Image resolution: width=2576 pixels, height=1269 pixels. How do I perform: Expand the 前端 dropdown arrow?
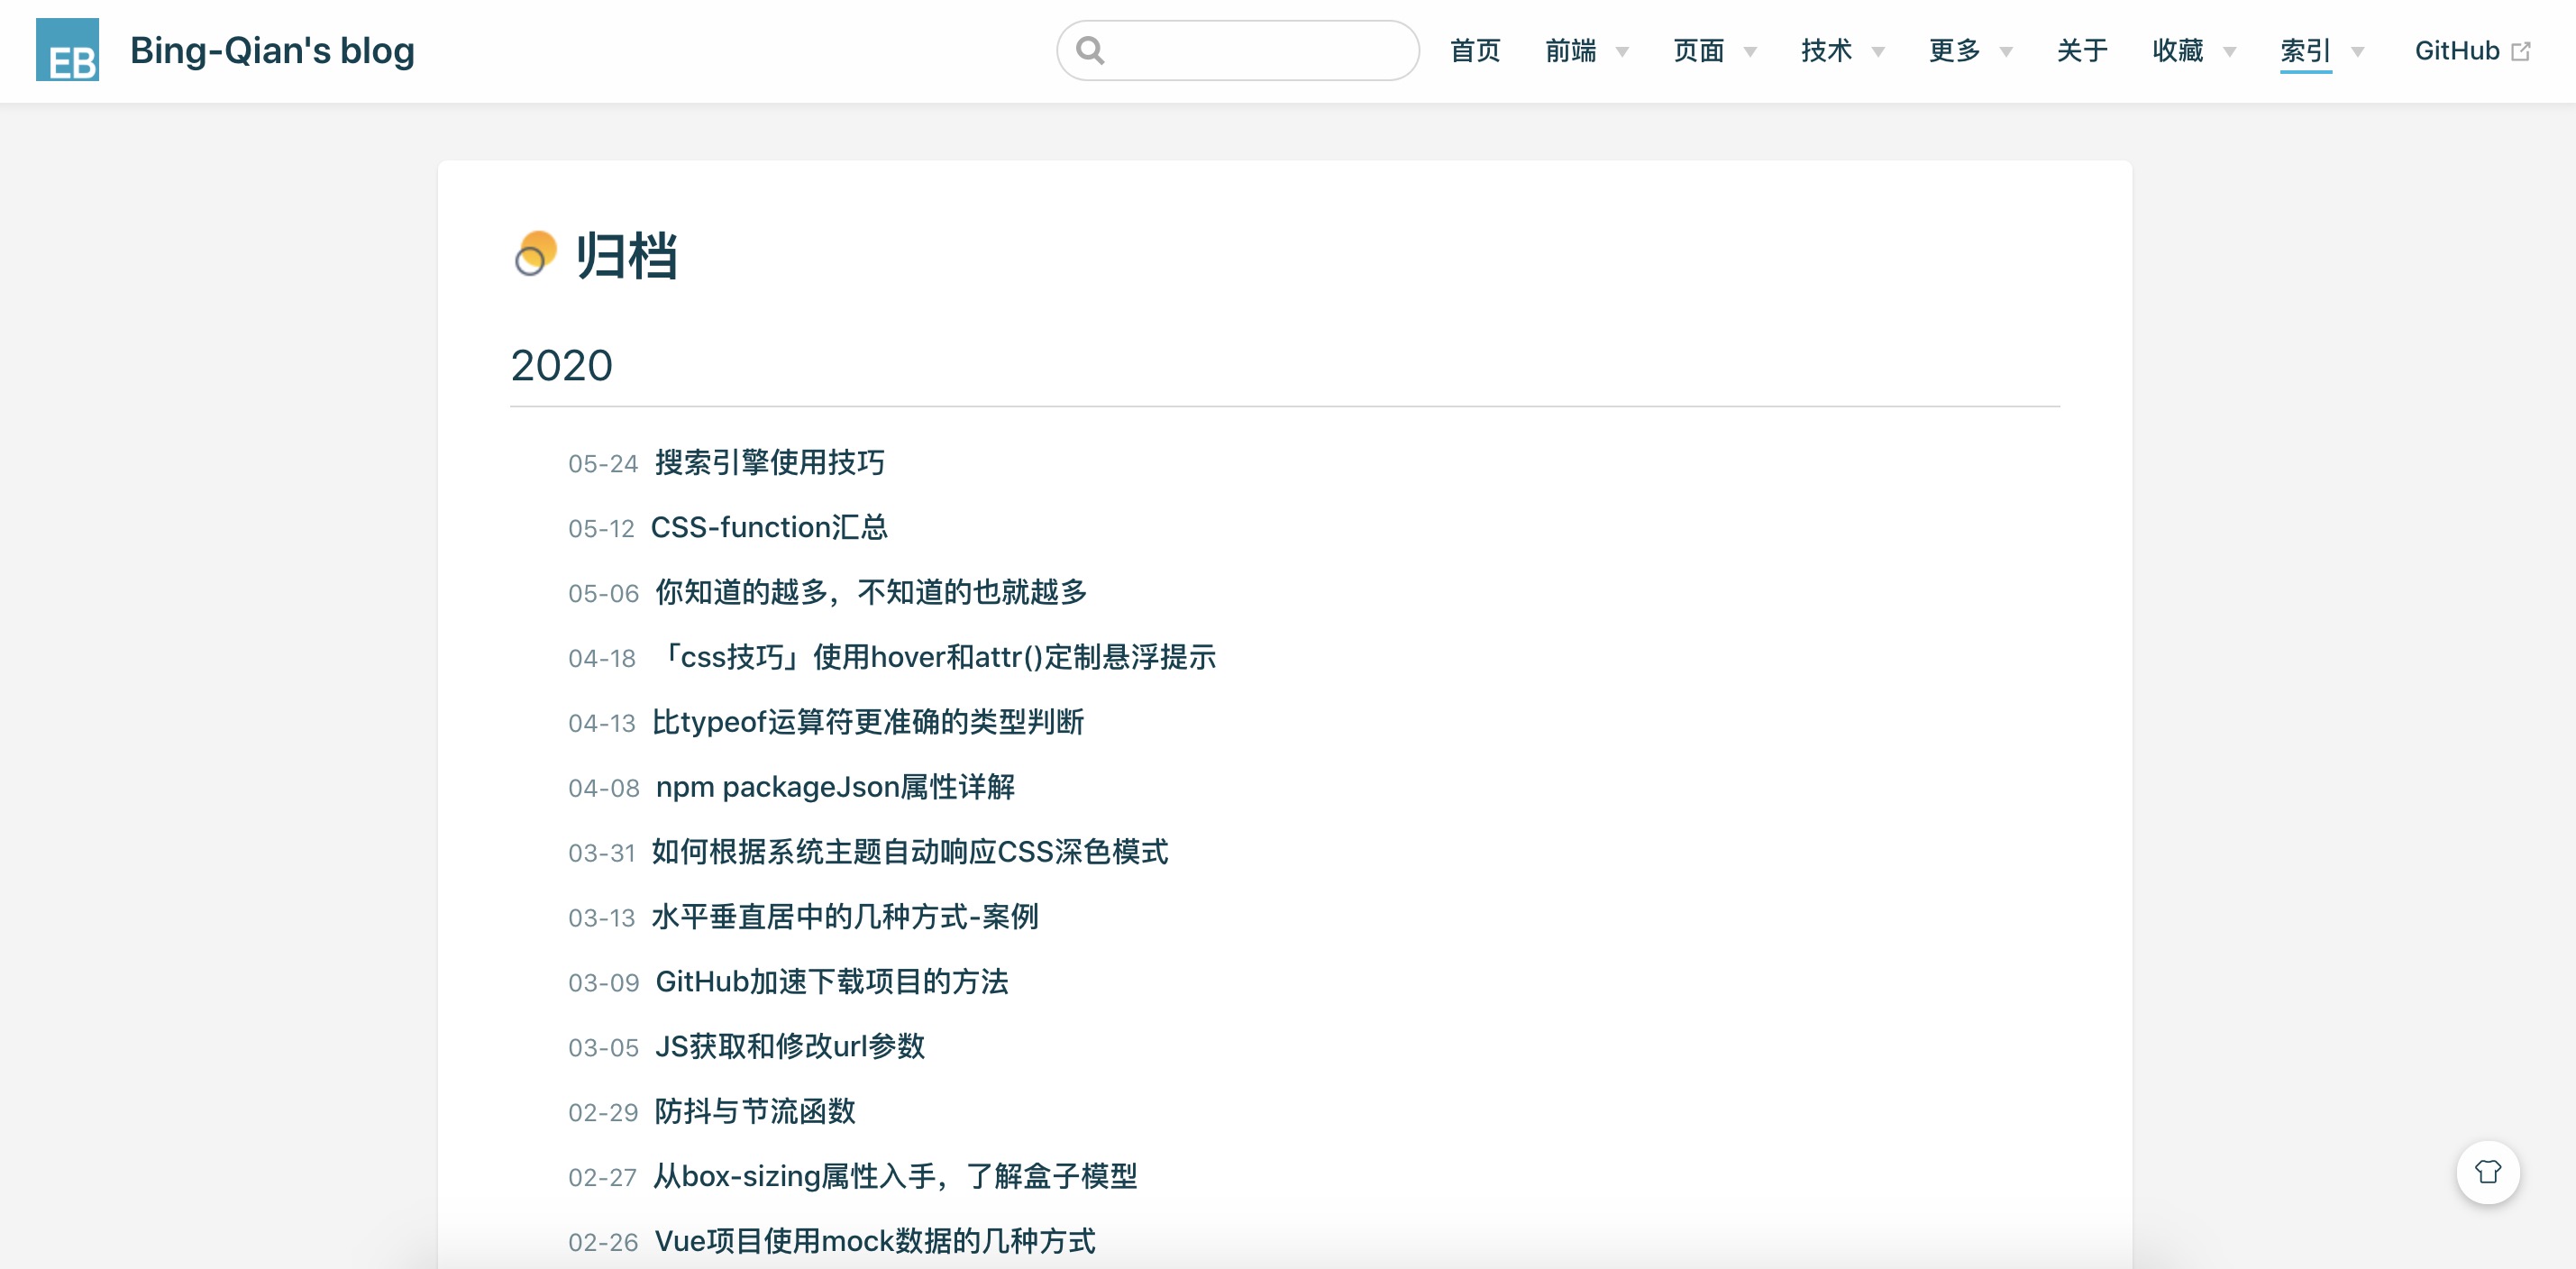pyautogui.click(x=1622, y=52)
